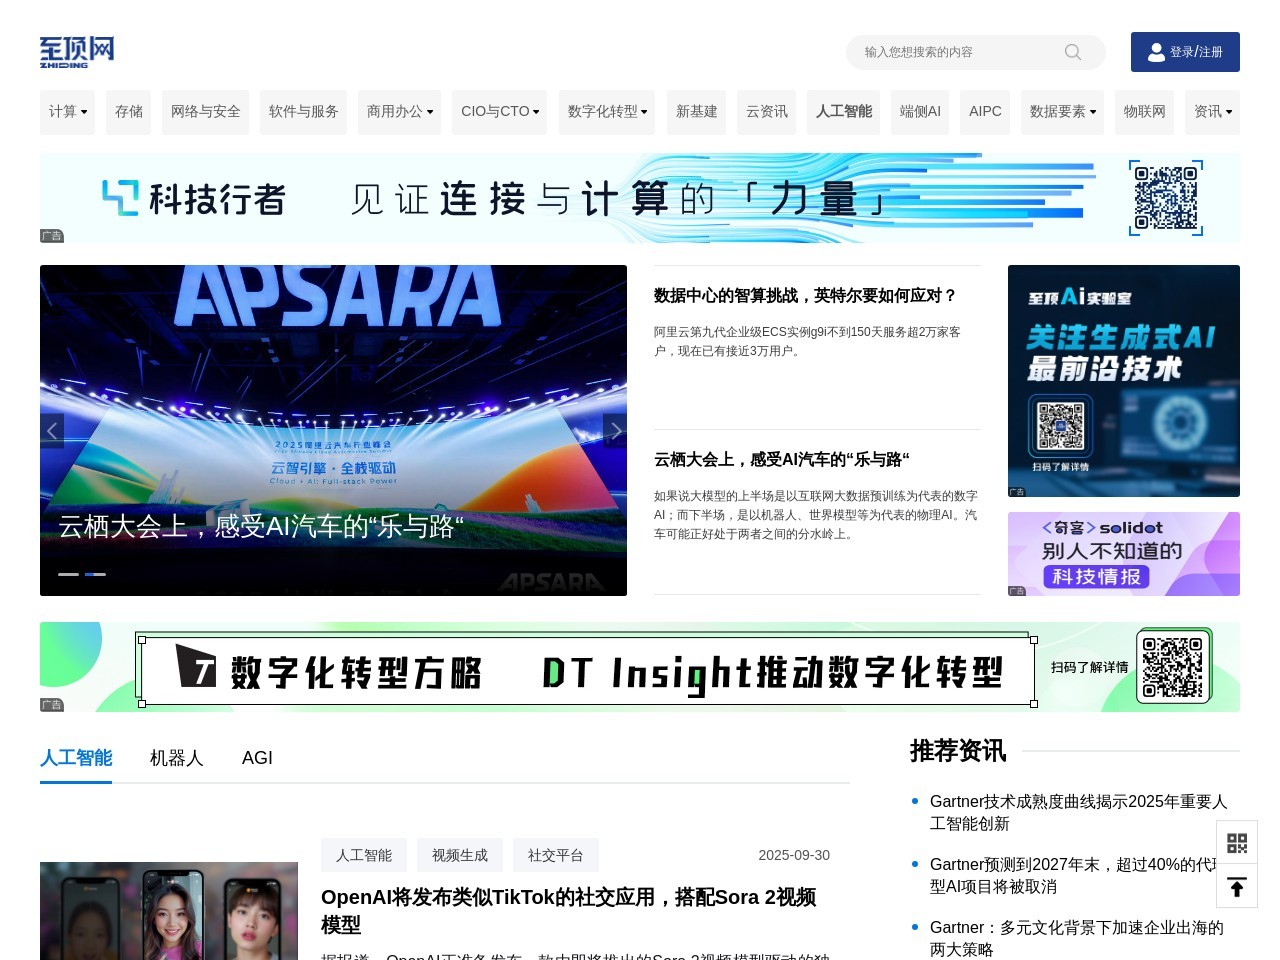Click the 视频生成 tag button

pyautogui.click(x=460, y=855)
